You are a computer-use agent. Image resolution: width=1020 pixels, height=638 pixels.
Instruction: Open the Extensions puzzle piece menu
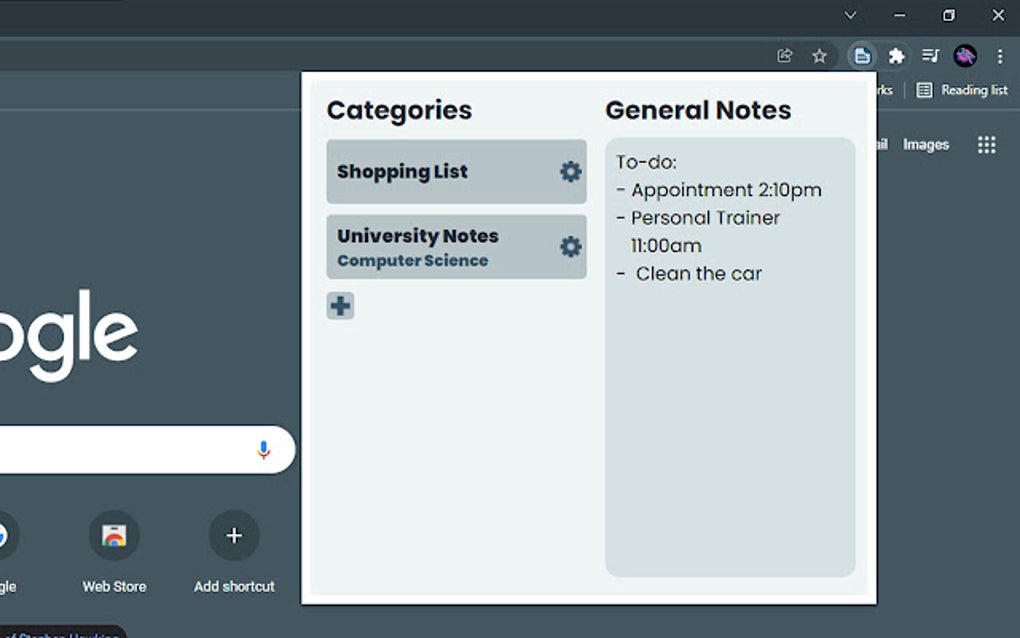[896, 56]
